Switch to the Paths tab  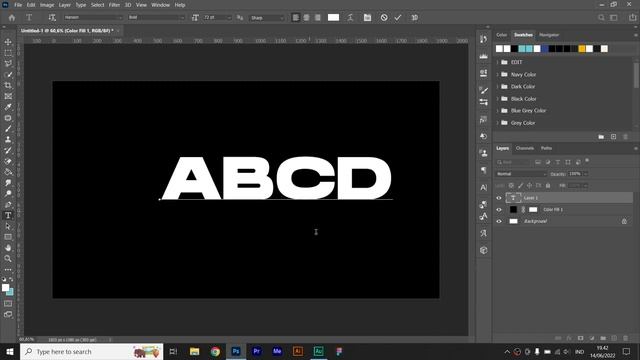546,148
